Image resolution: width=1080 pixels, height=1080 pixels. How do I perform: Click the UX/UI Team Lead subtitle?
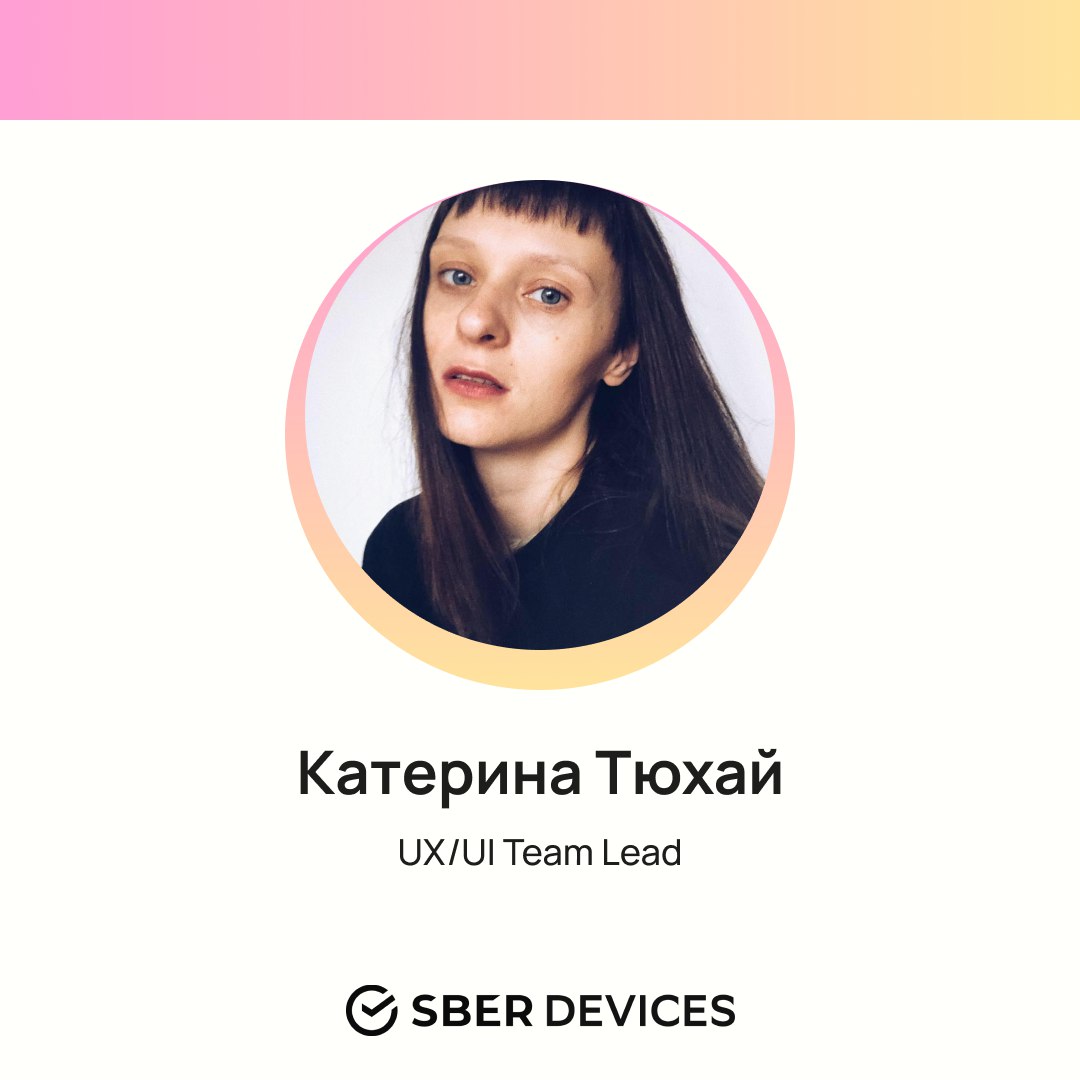click(x=540, y=853)
